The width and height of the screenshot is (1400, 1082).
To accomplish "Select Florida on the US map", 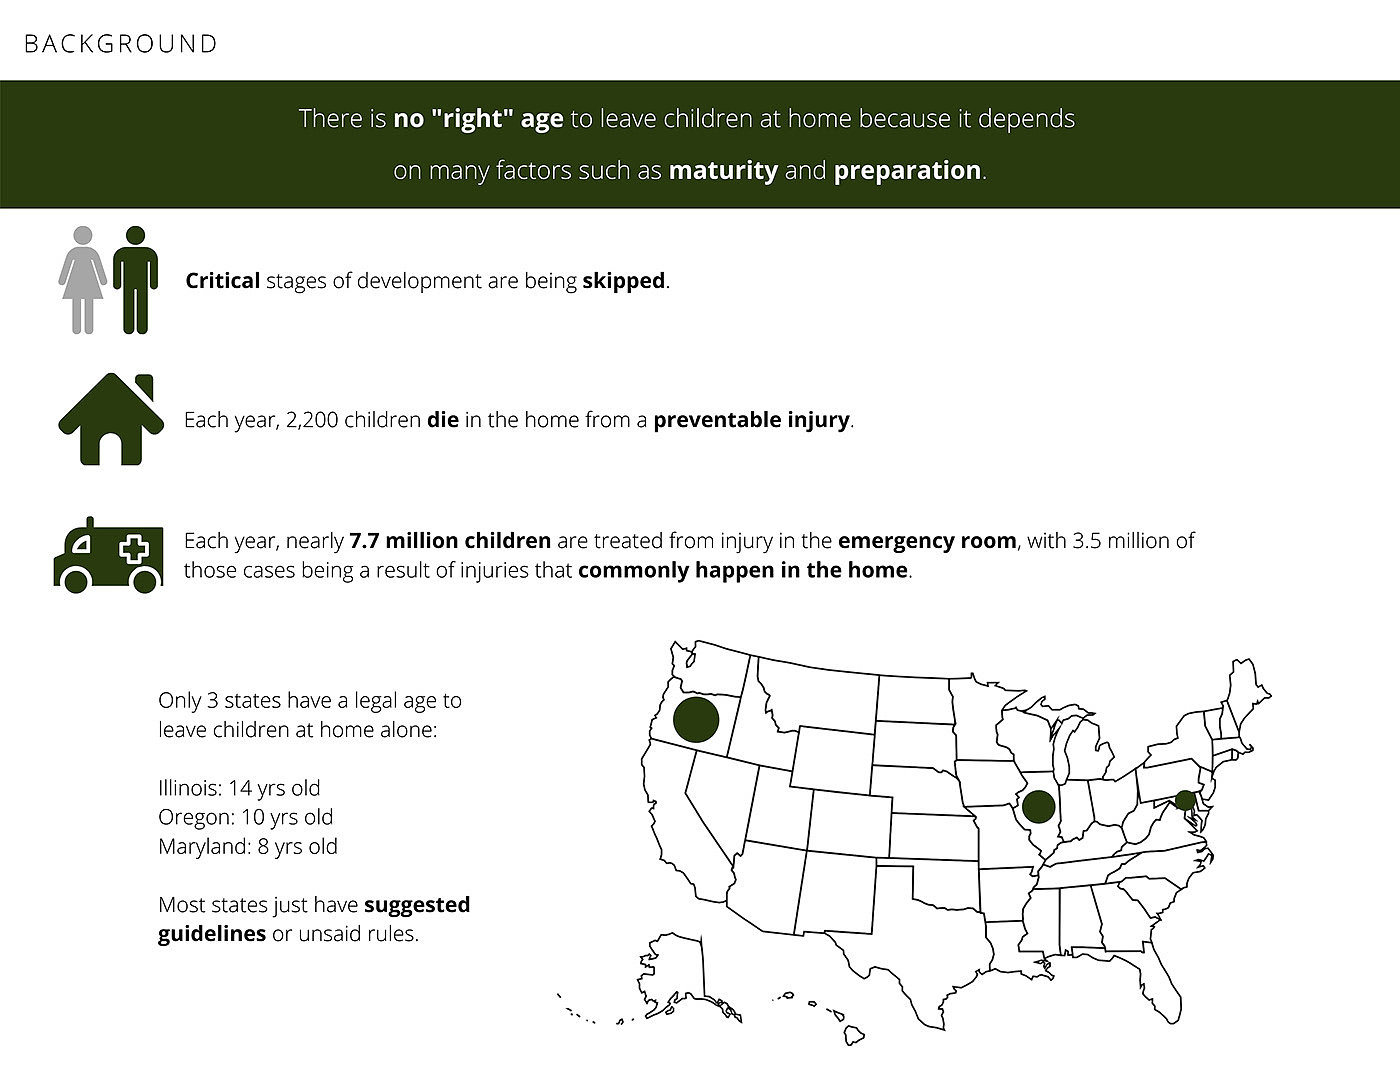I will tap(1160, 975).
